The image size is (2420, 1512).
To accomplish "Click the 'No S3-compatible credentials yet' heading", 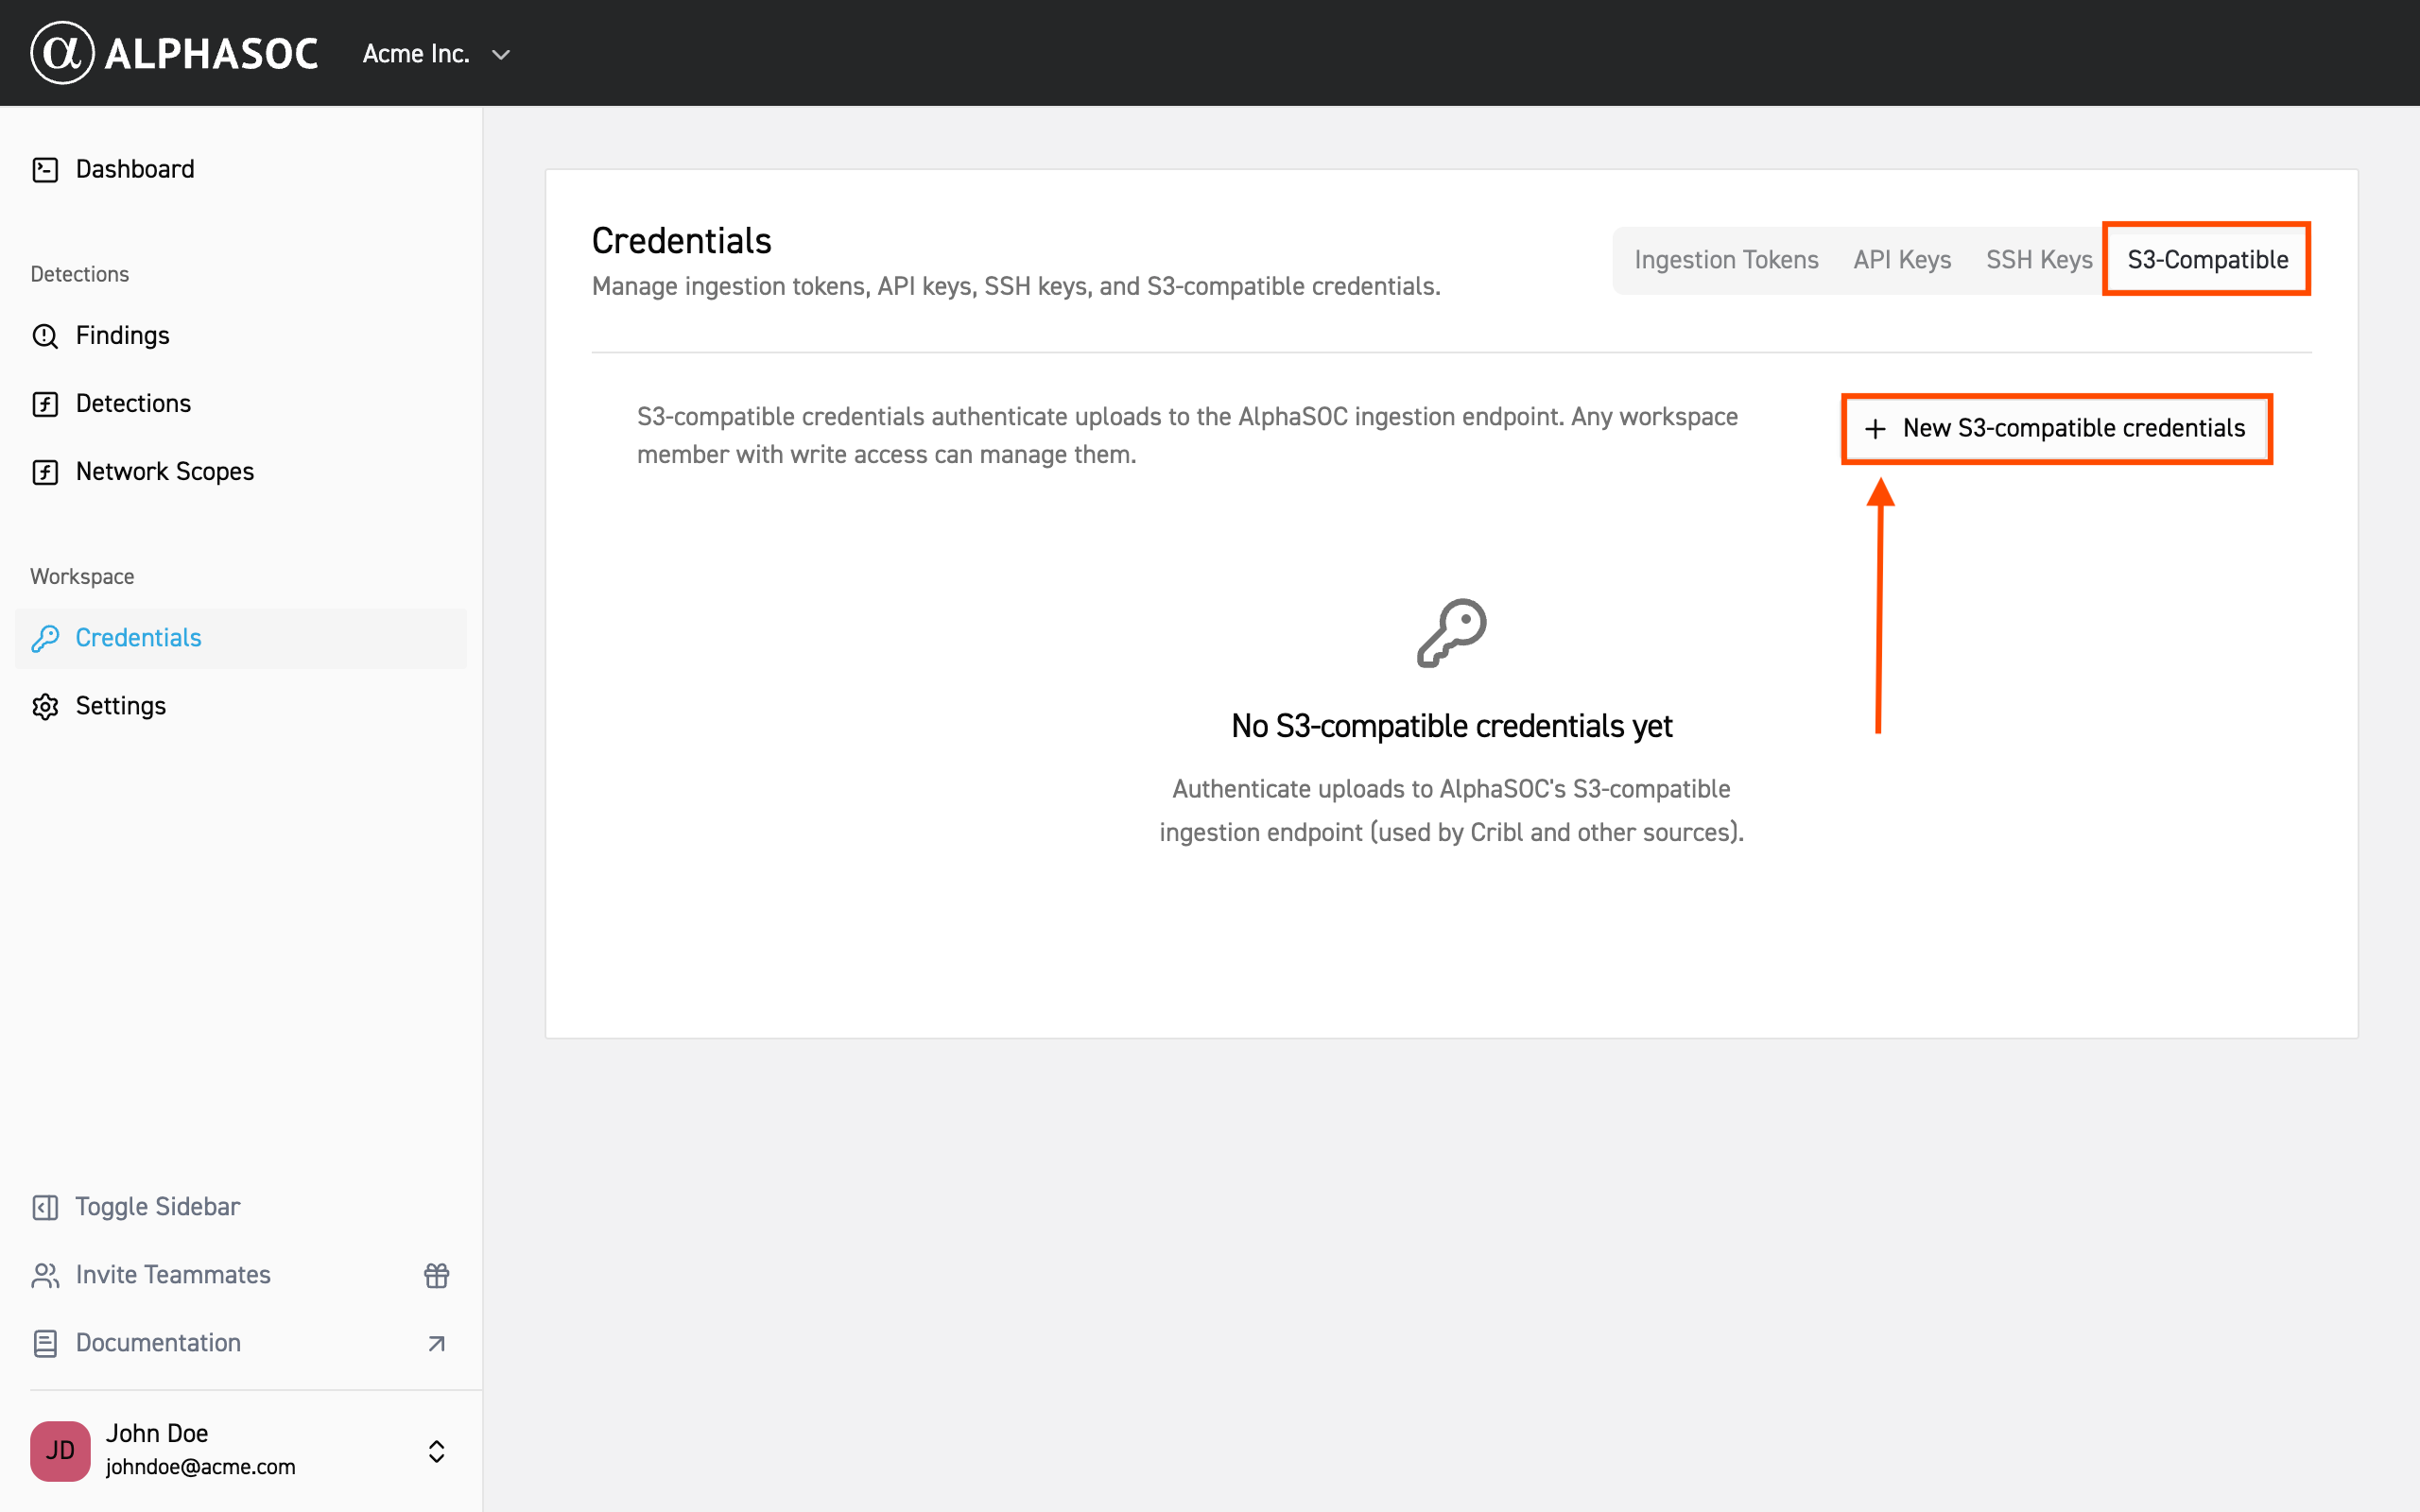I will tap(1452, 726).
